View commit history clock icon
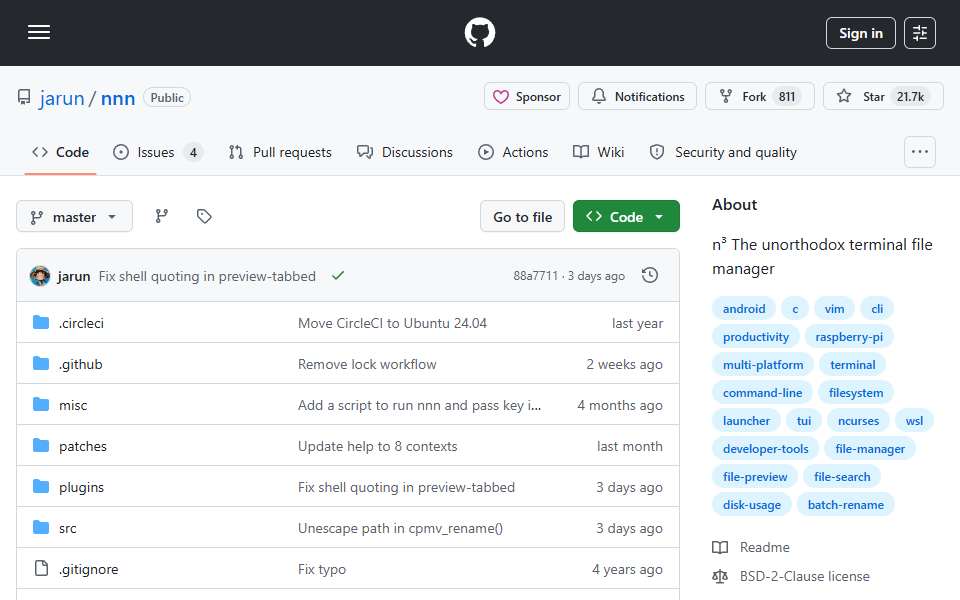Screen dimensions: 960x600 [650, 276]
